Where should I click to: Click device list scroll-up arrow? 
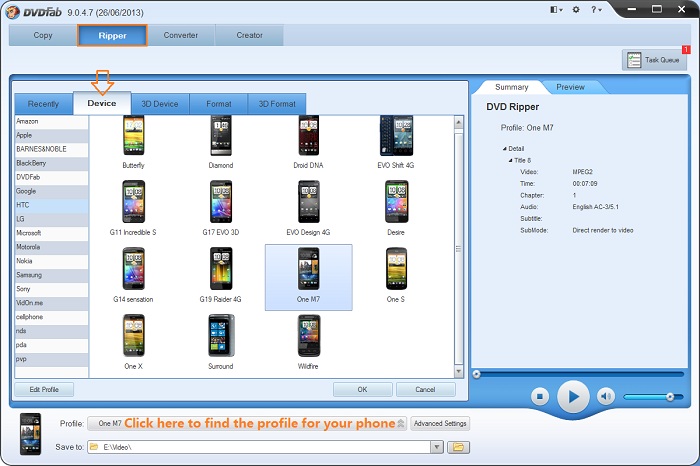click(458, 122)
